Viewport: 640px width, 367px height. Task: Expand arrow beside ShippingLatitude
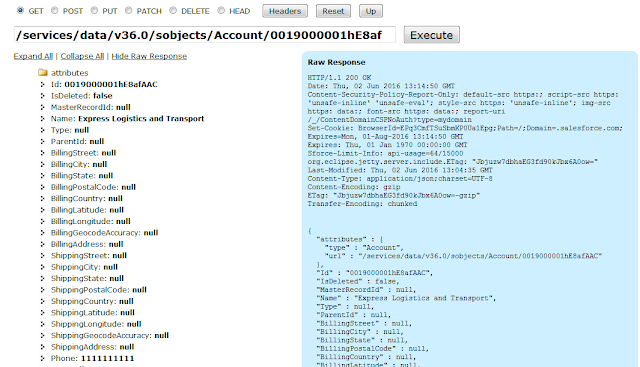[42, 313]
